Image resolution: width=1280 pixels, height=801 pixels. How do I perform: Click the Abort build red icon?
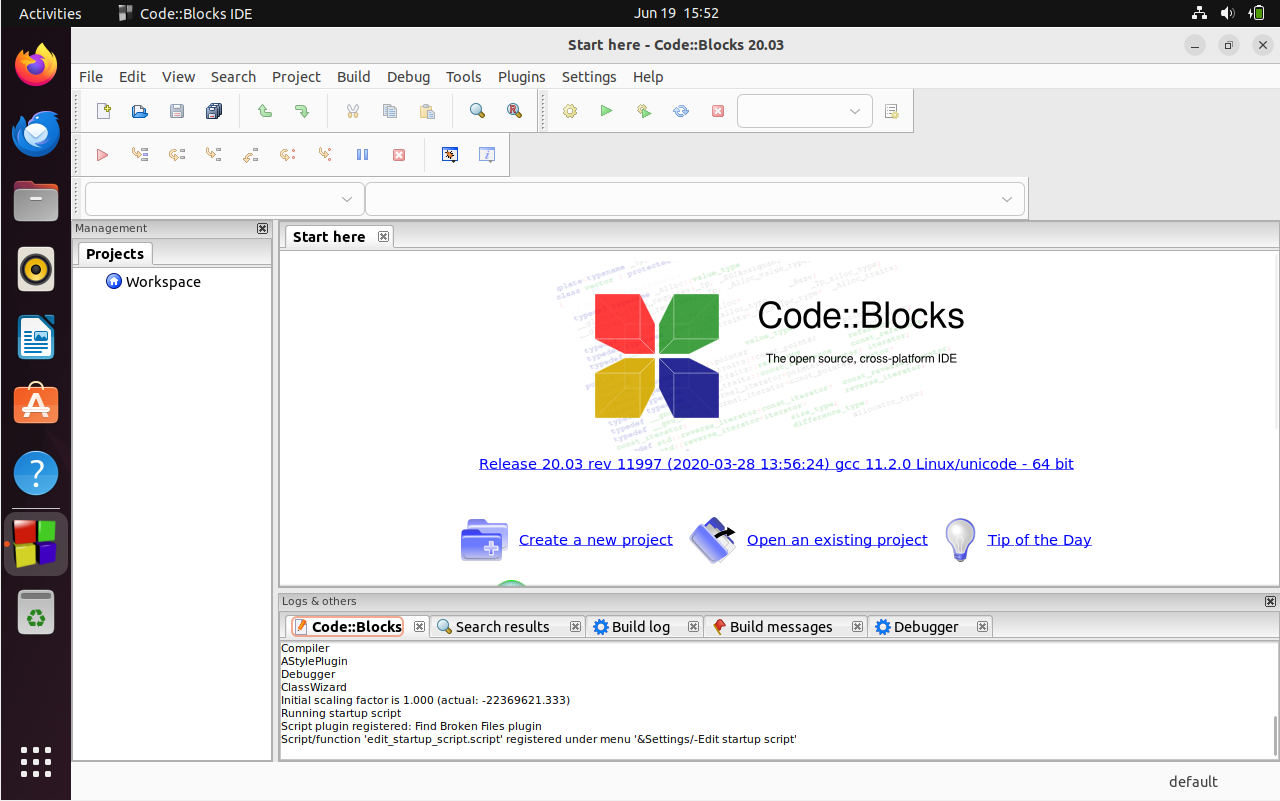[x=718, y=111]
